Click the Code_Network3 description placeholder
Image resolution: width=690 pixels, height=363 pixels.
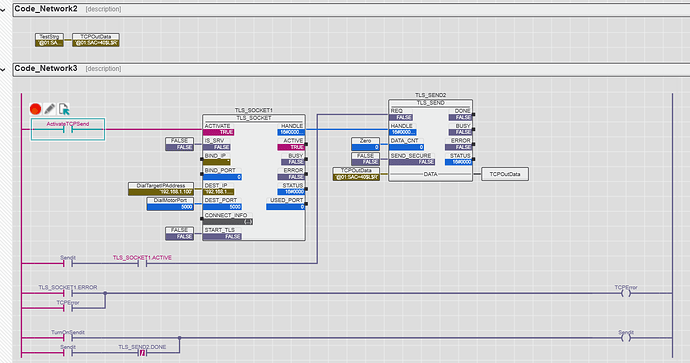click(x=103, y=69)
